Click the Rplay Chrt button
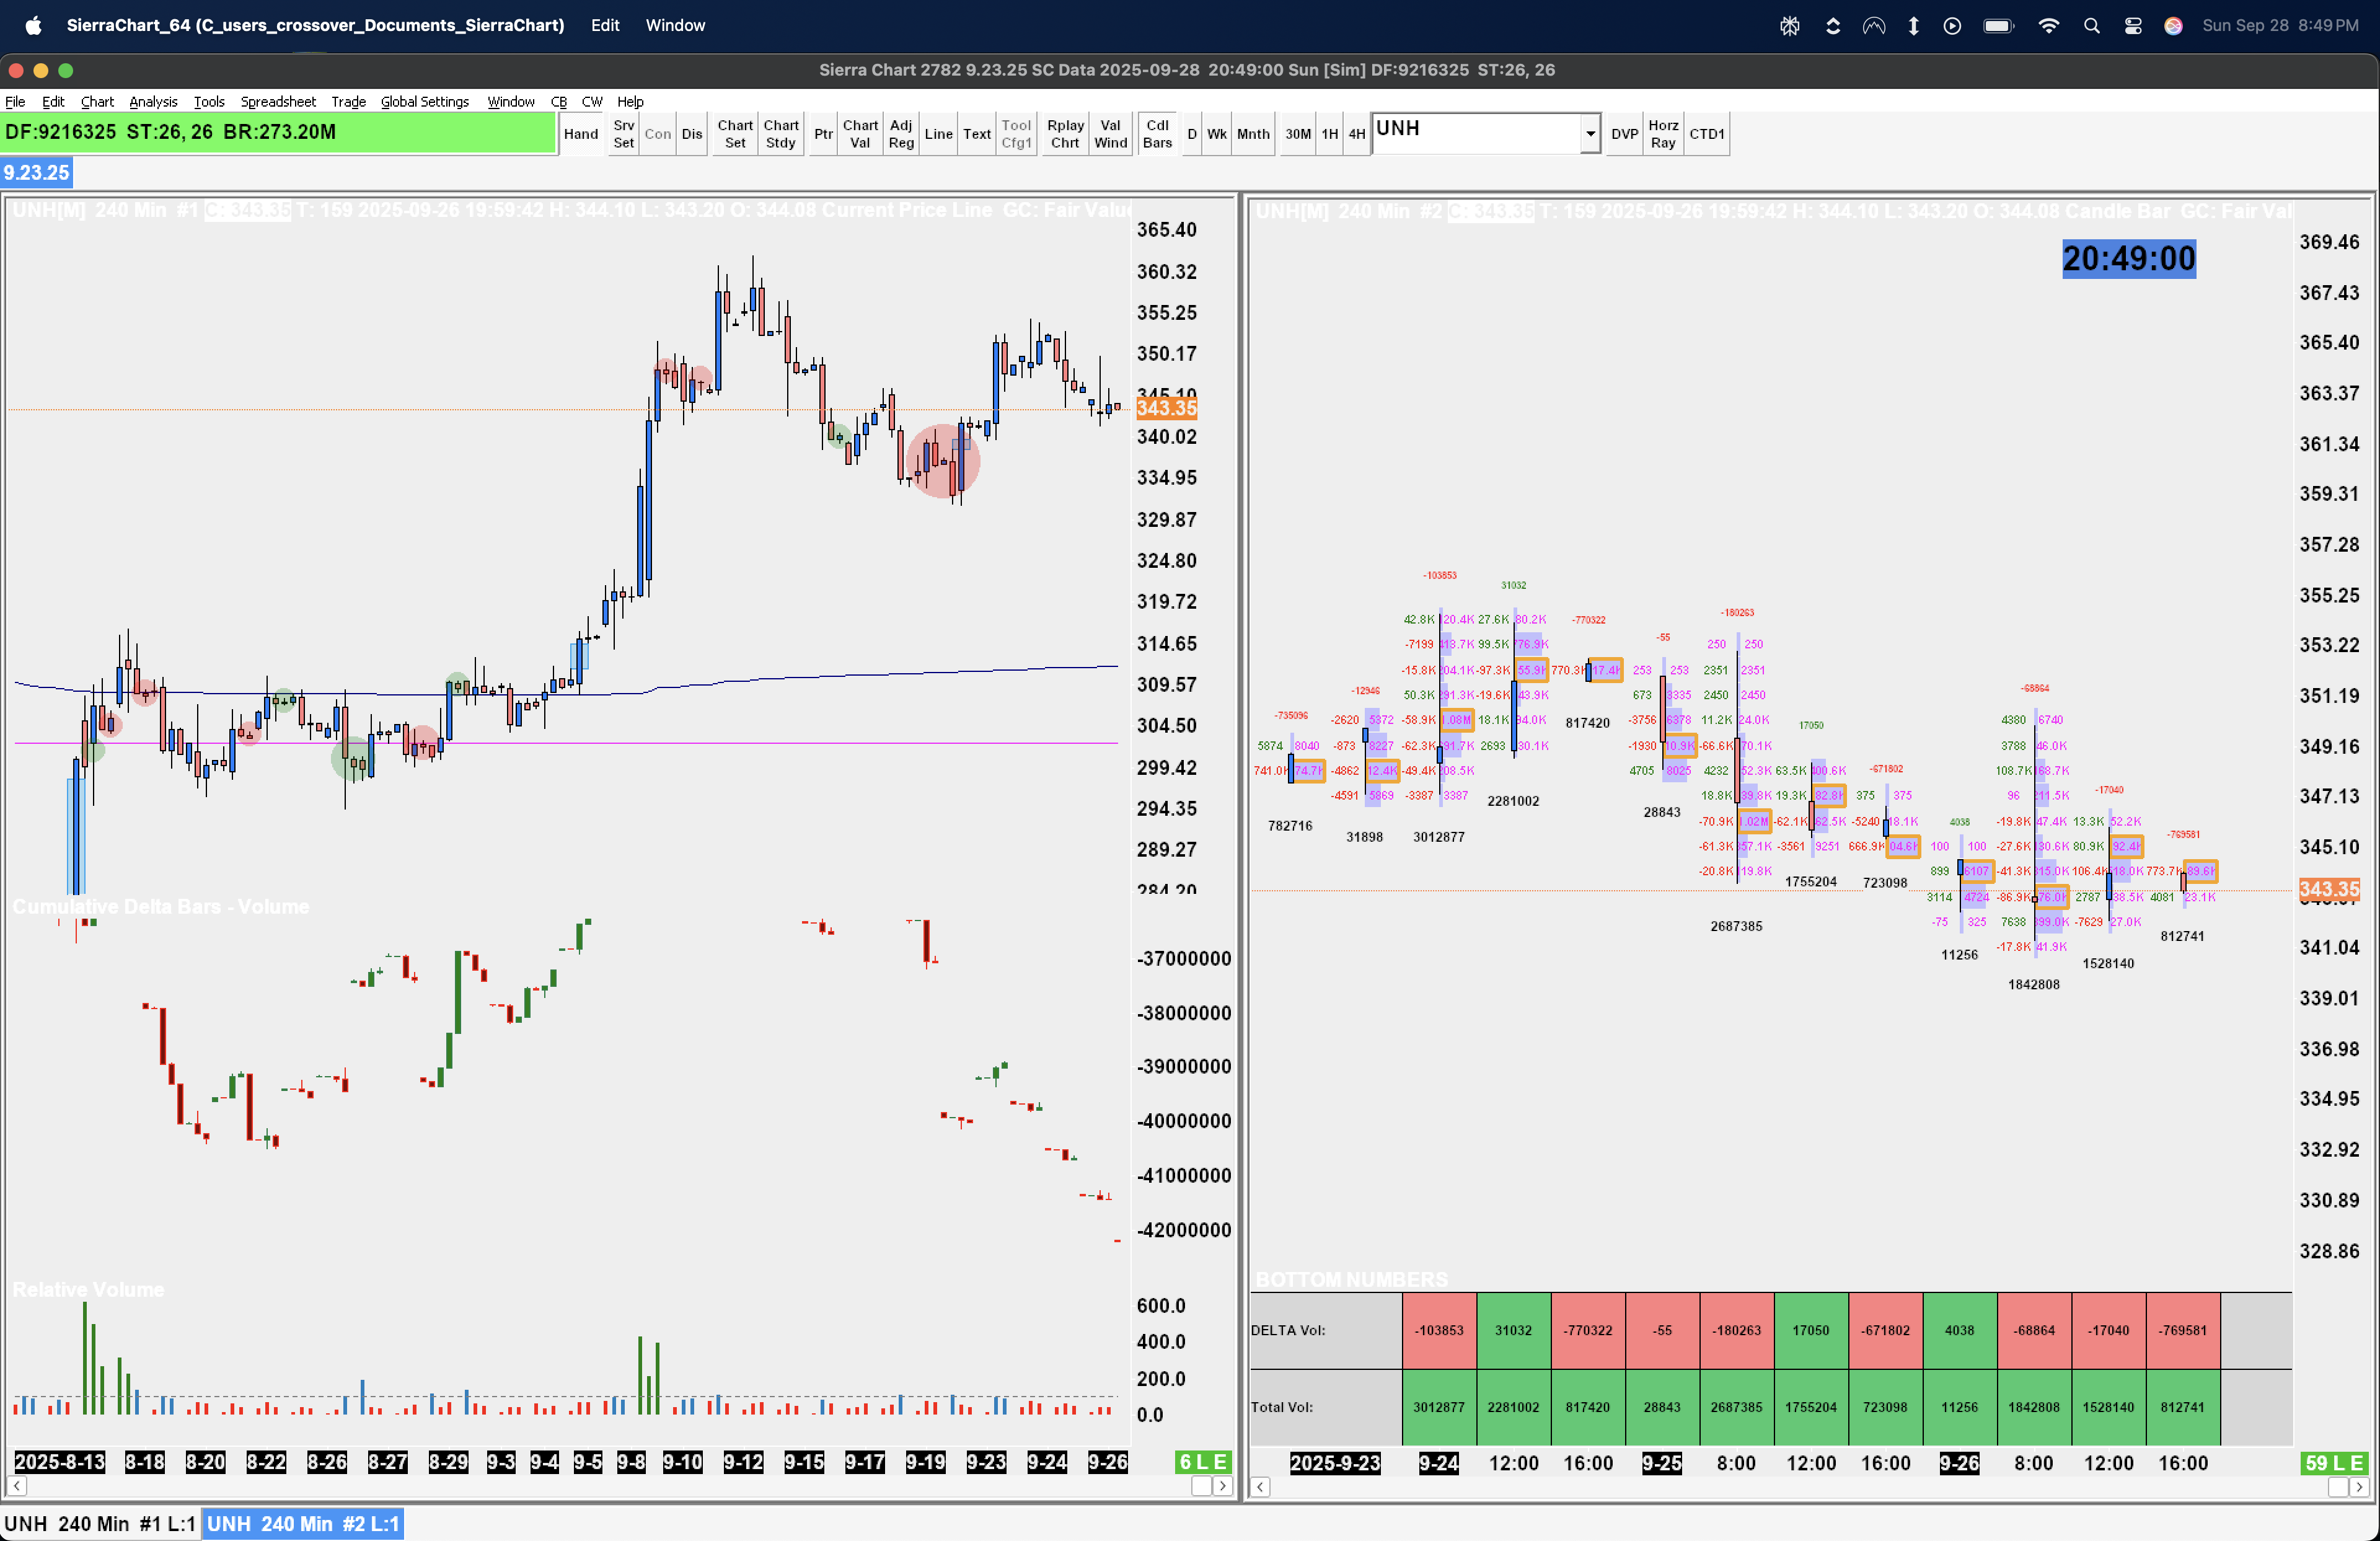This screenshot has height=1541, width=2380. 1065,134
